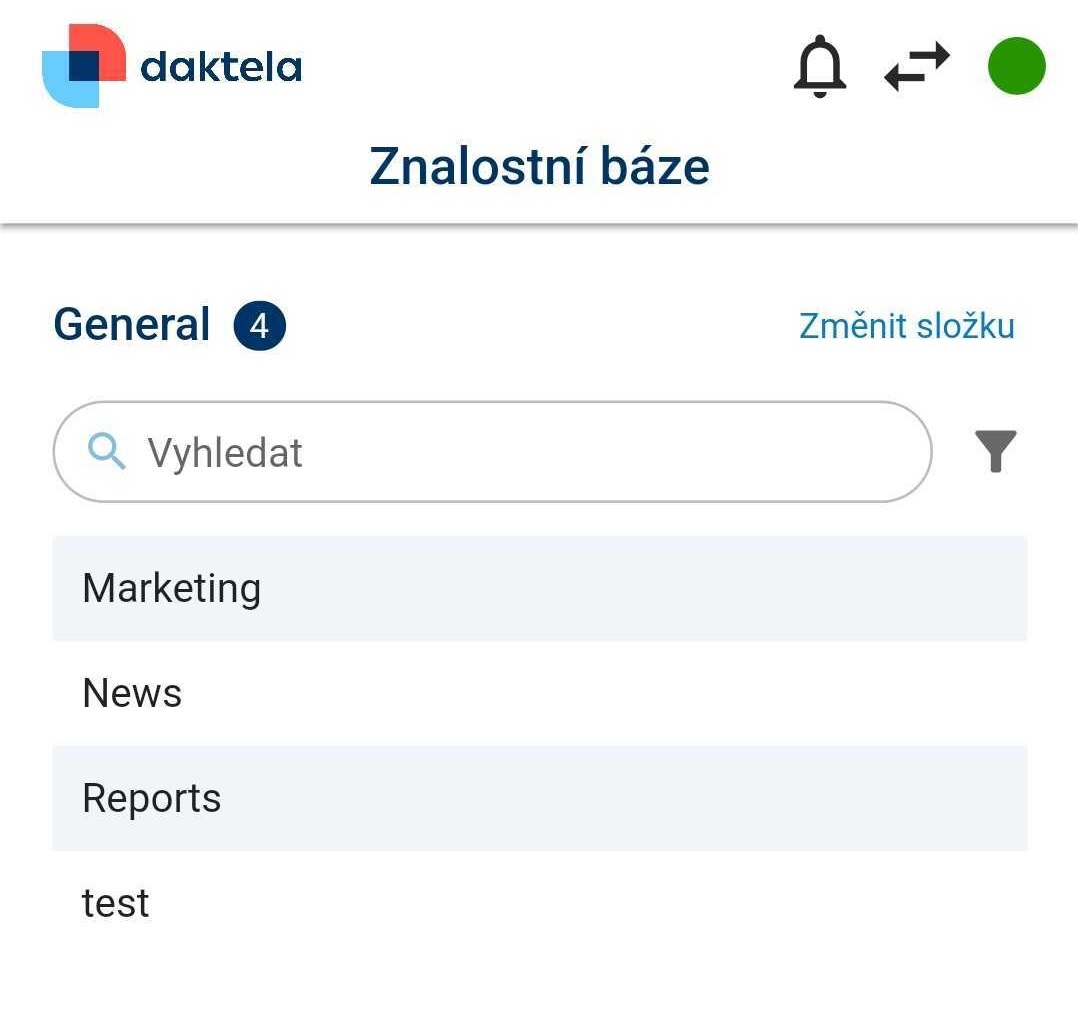Click the call transfer arrows icon
1078x1012 pixels.
tap(916, 66)
